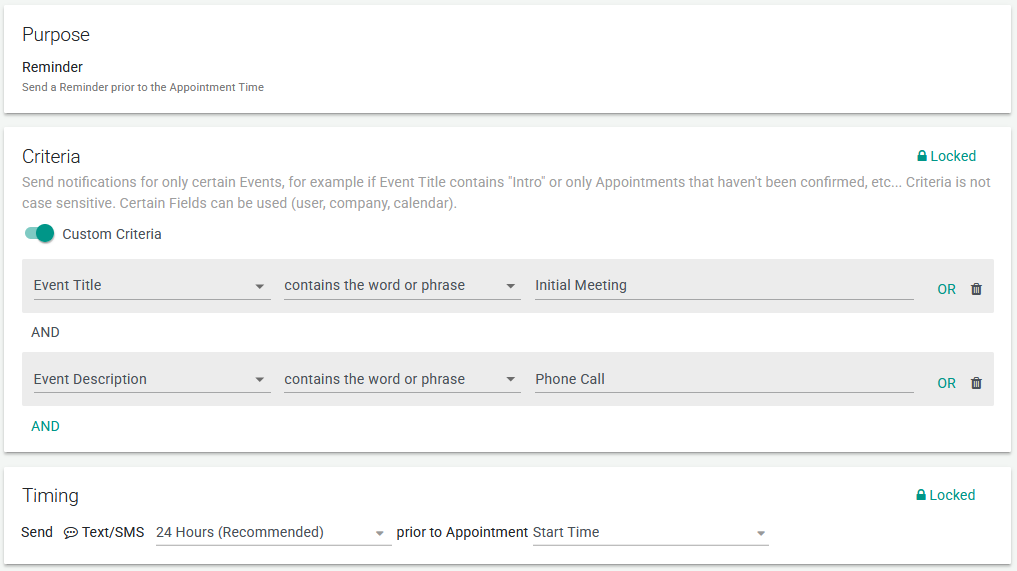Open the 24 Hours (Recommended) timing dropdown
1017x571 pixels.
click(x=271, y=533)
